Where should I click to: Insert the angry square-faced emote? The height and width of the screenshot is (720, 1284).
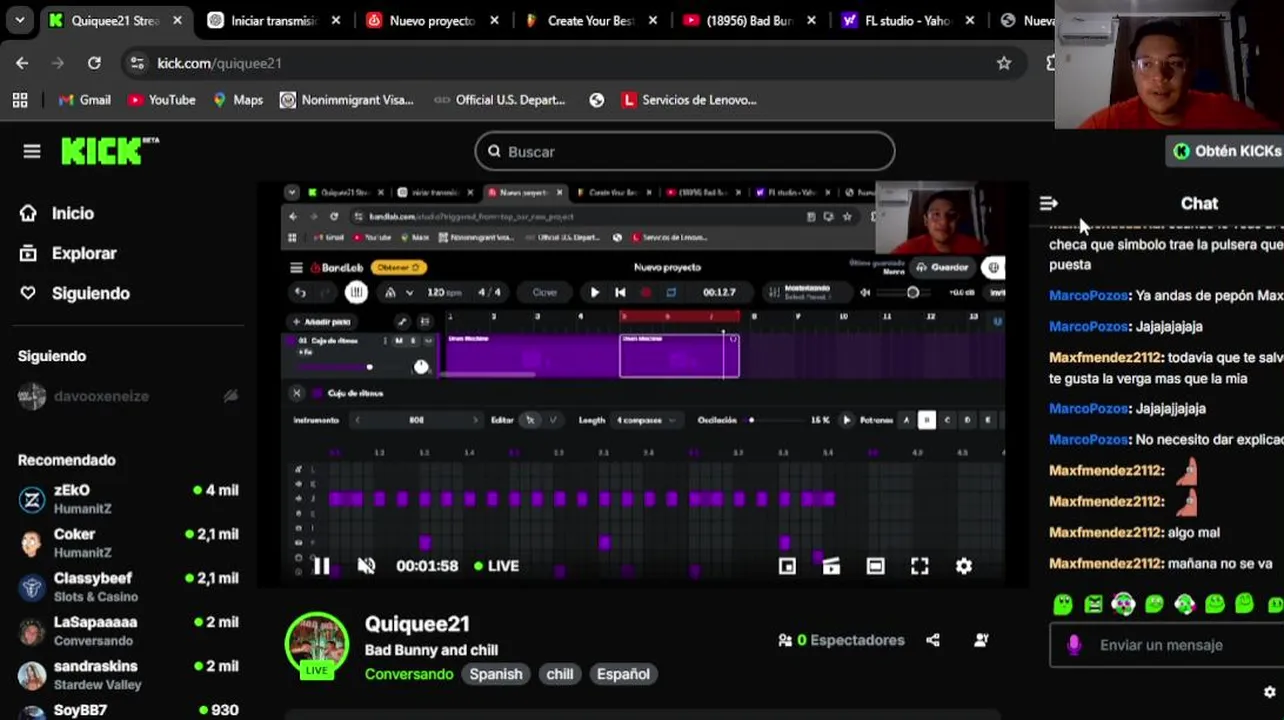(x=1093, y=604)
